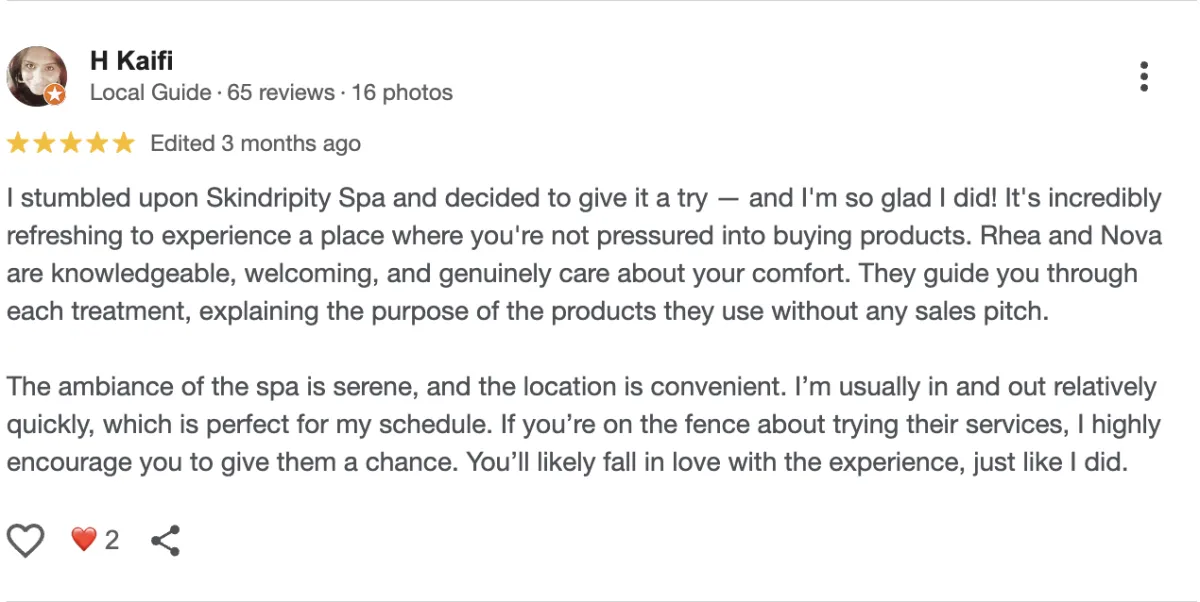Image resolution: width=1200 pixels, height=602 pixels.
Task: View the reviewer's 65 reviews
Action: [281, 93]
